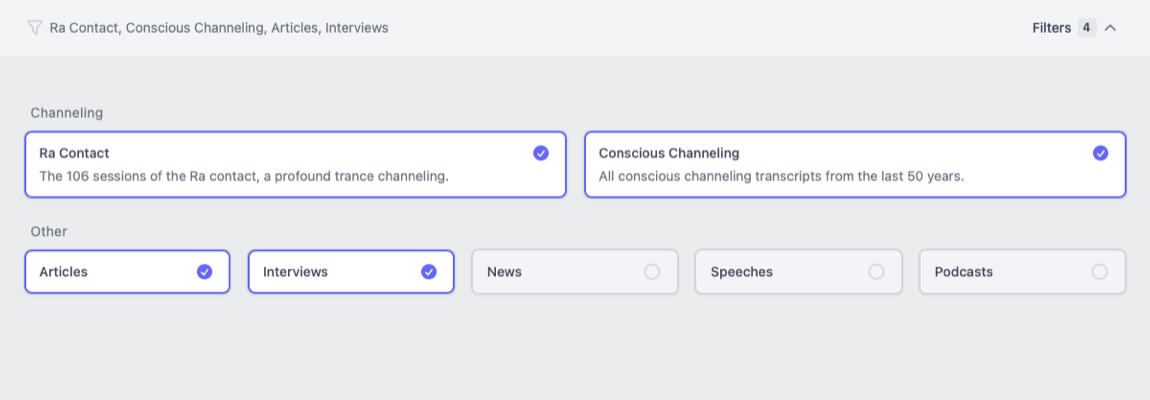
Task: Enable the Speeches radio circle
Action: point(876,271)
